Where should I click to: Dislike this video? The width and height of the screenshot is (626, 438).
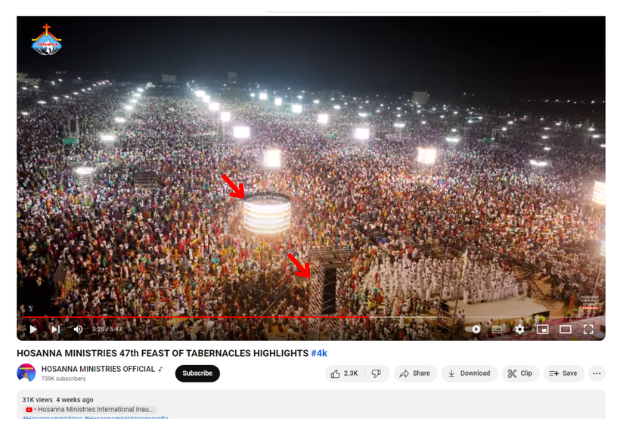[x=376, y=373]
